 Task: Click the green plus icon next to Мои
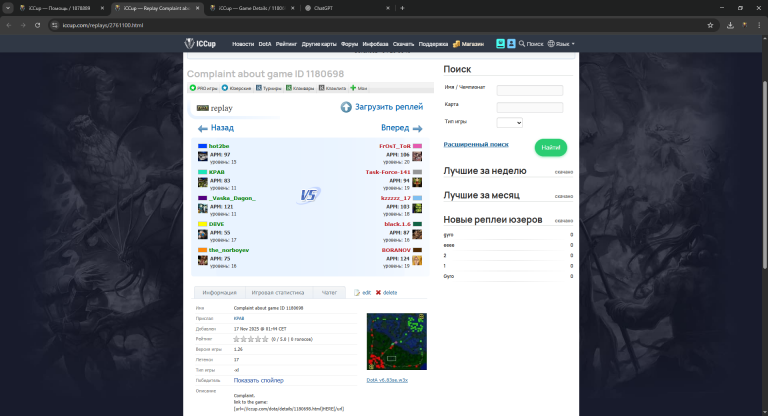pos(353,88)
